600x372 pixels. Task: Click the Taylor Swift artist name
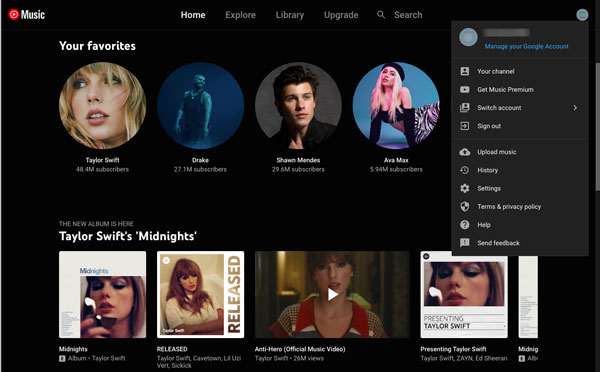coord(103,160)
